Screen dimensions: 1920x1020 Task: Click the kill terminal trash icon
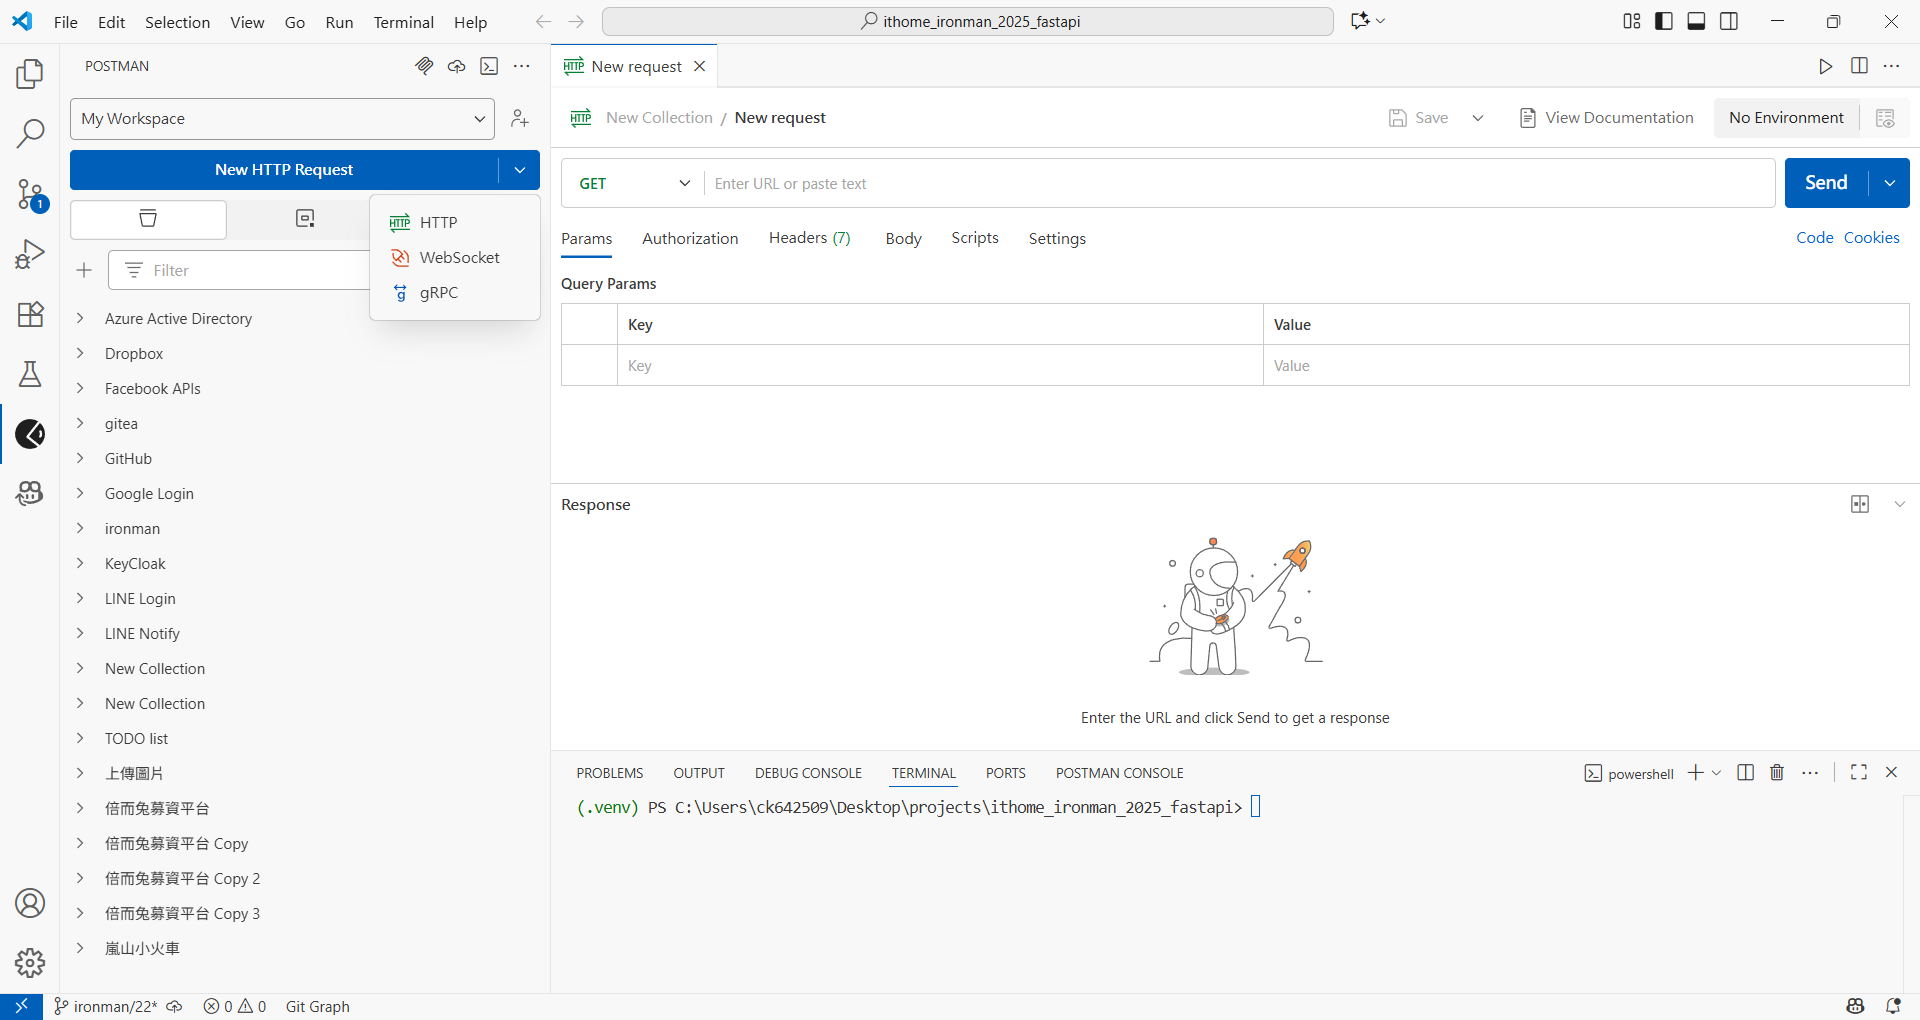1777,773
